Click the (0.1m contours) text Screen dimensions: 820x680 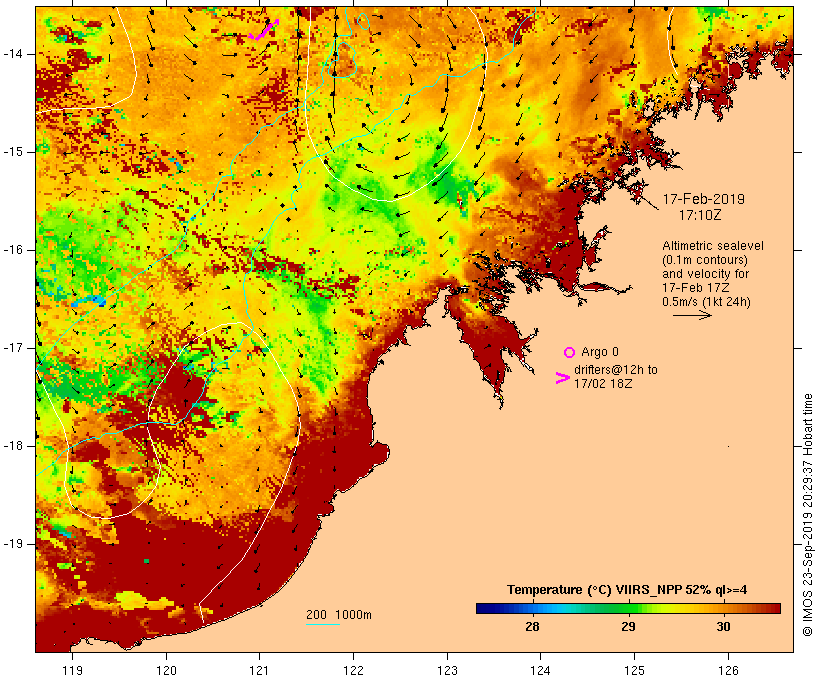(x=705, y=260)
